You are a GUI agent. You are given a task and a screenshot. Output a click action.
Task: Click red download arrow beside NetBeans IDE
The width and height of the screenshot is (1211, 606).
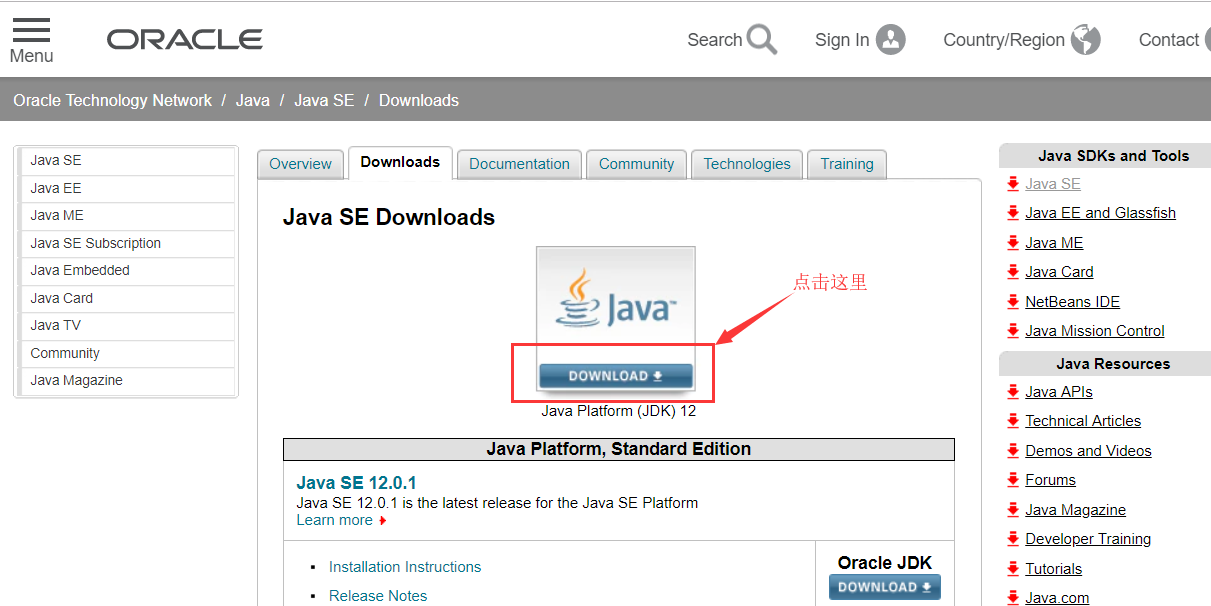[1013, 302]
